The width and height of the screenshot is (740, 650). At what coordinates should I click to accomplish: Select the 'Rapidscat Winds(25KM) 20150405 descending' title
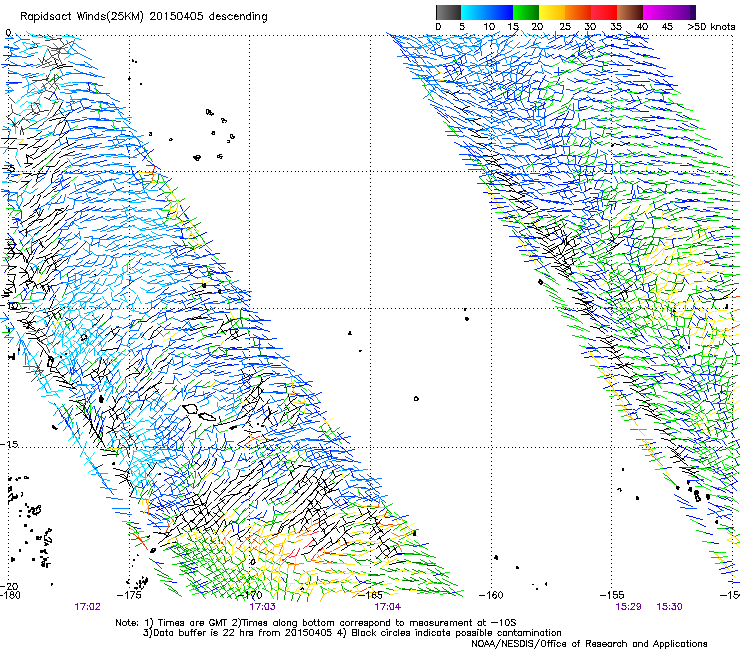click(144, 17)
